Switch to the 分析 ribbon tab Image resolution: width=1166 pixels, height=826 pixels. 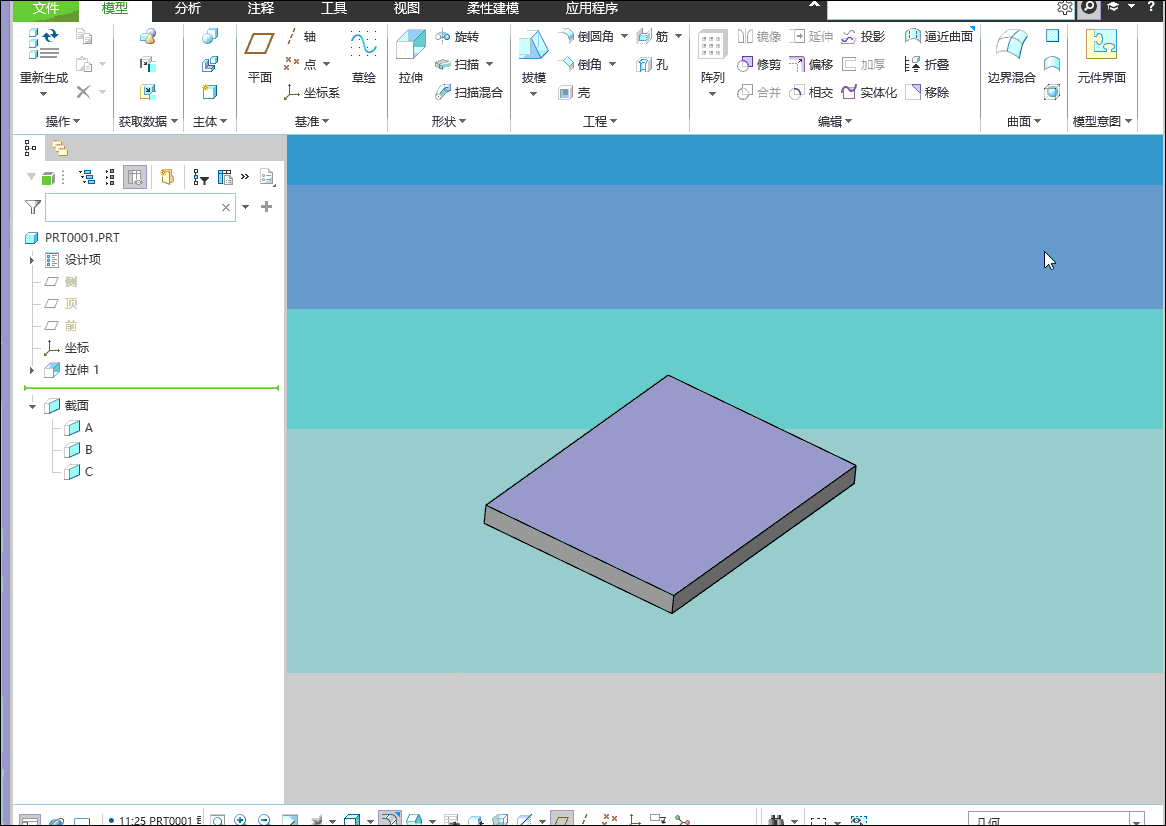(187, 9)
